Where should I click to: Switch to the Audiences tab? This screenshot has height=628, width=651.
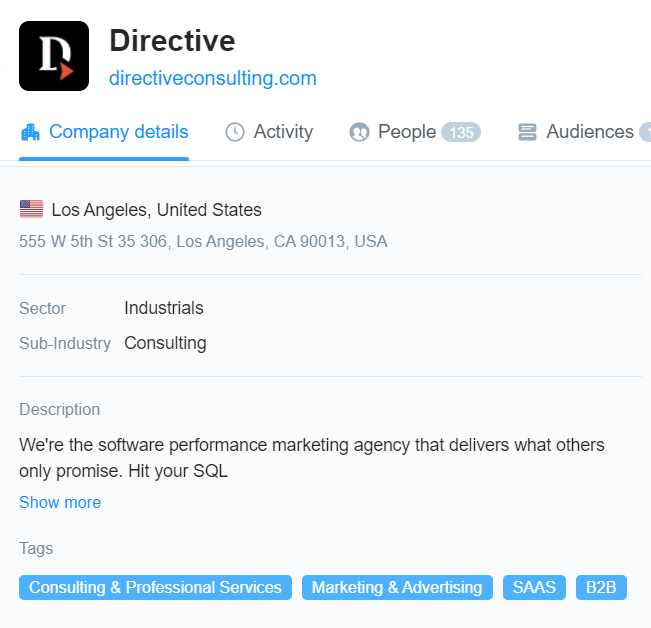pyautogui.click(x=589, y=132)
